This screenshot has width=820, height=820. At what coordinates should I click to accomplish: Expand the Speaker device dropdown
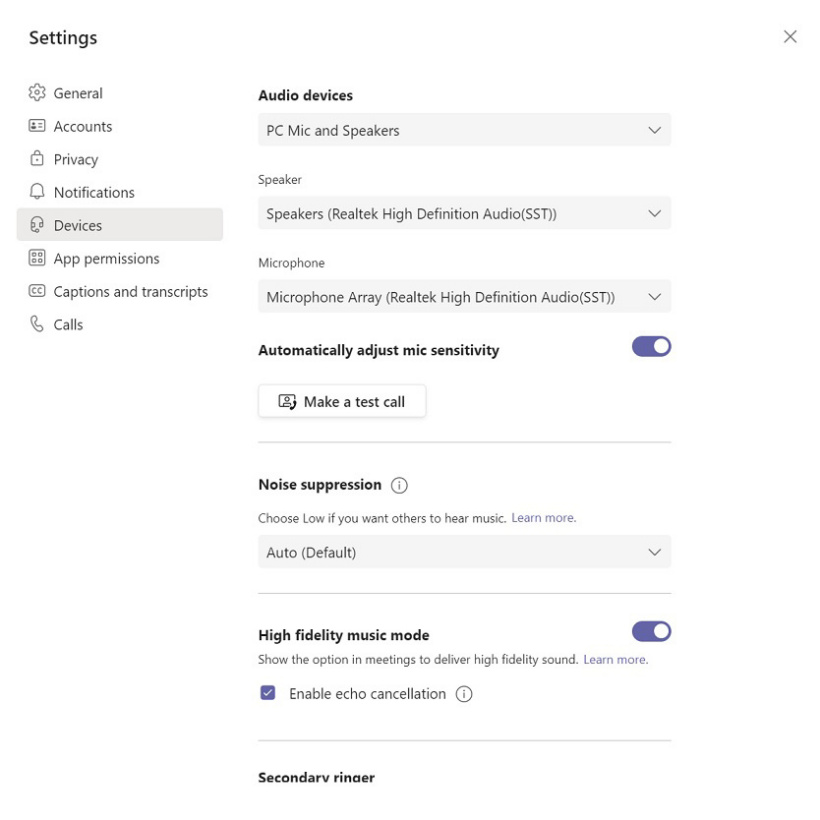(464, 213)
